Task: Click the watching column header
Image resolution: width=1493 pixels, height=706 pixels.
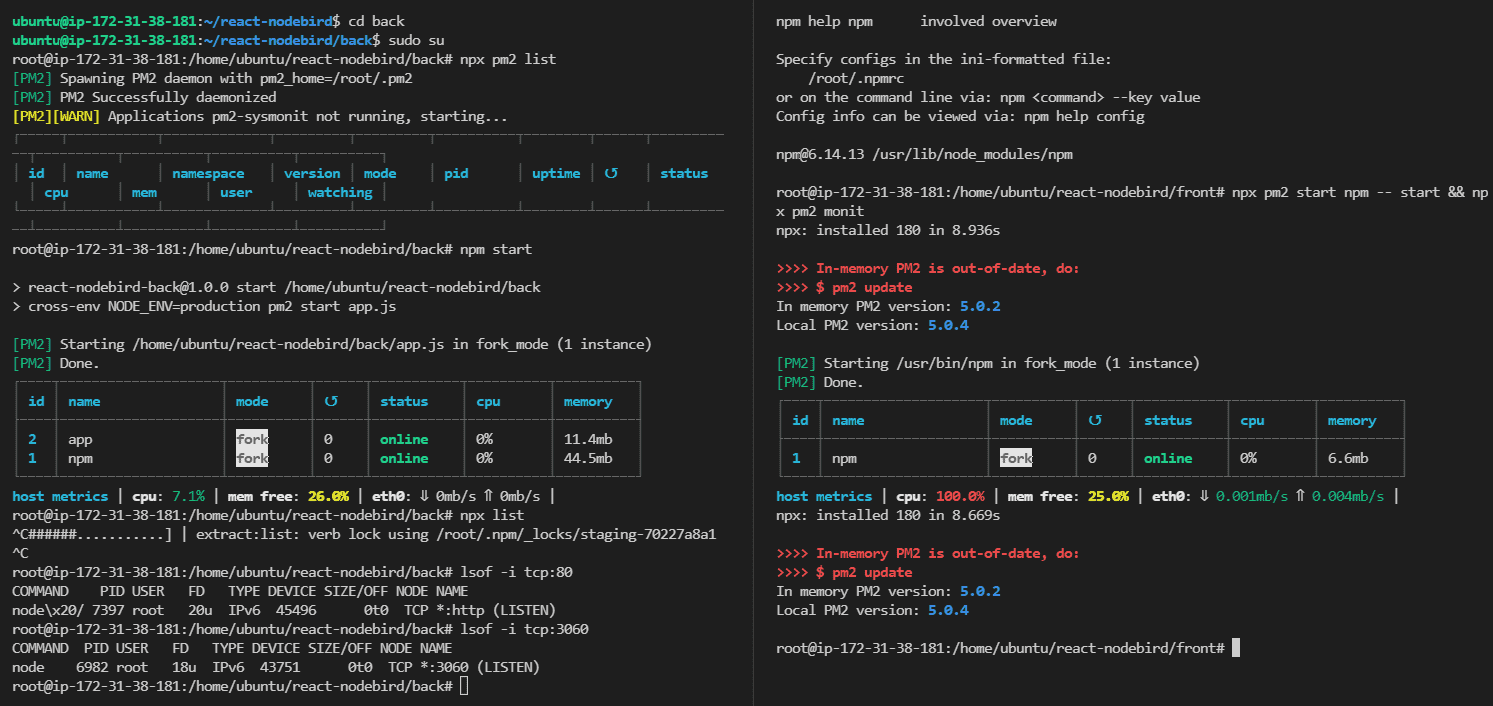Action: (340, 192)
